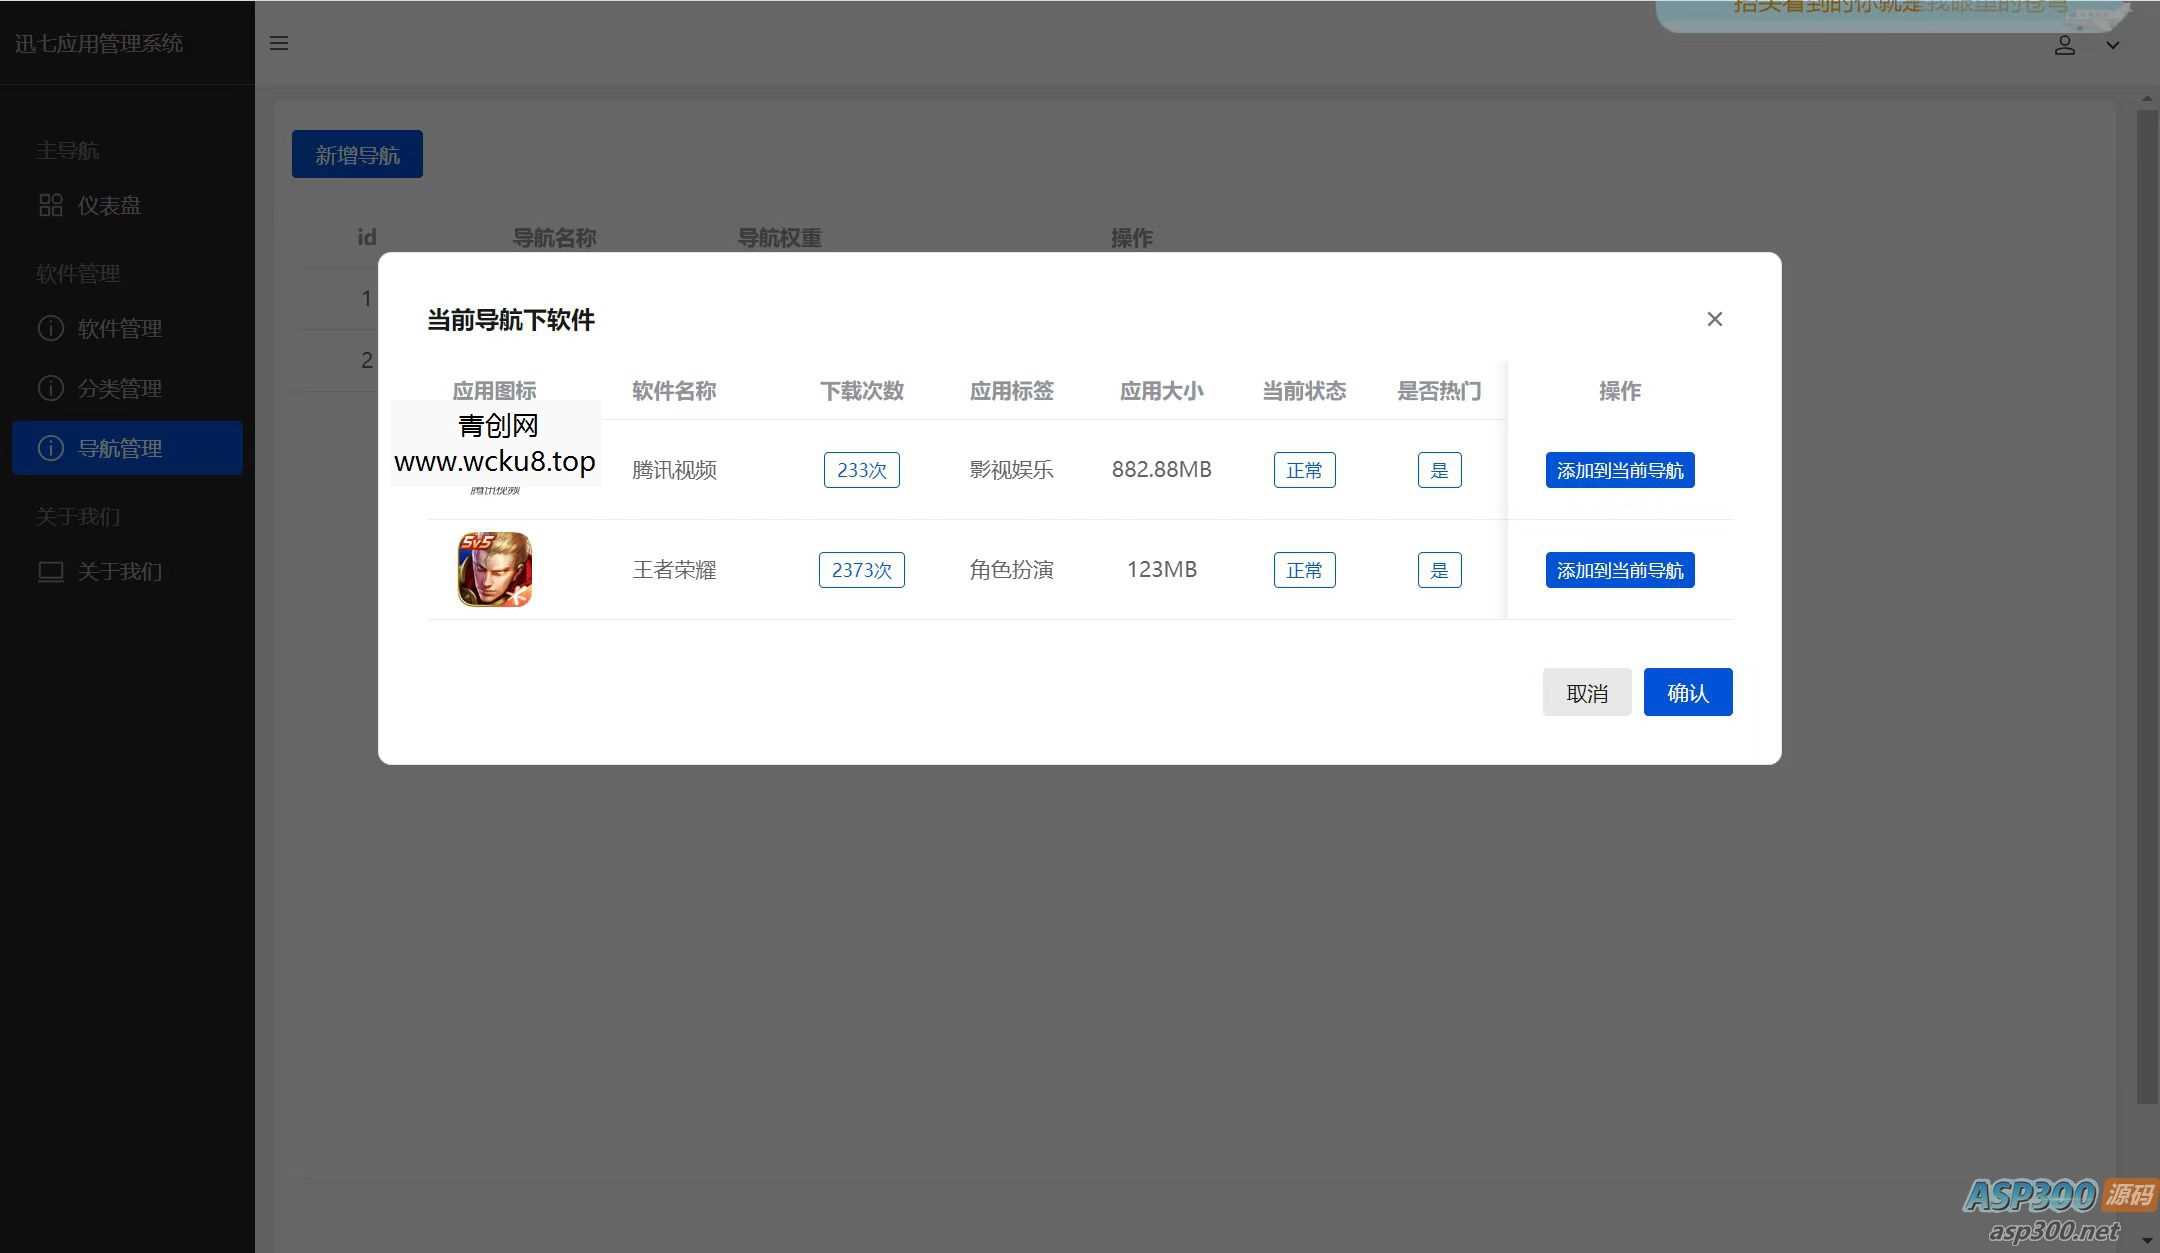
Task: Confirm dialog with 确认 button
Action: 1687,692
